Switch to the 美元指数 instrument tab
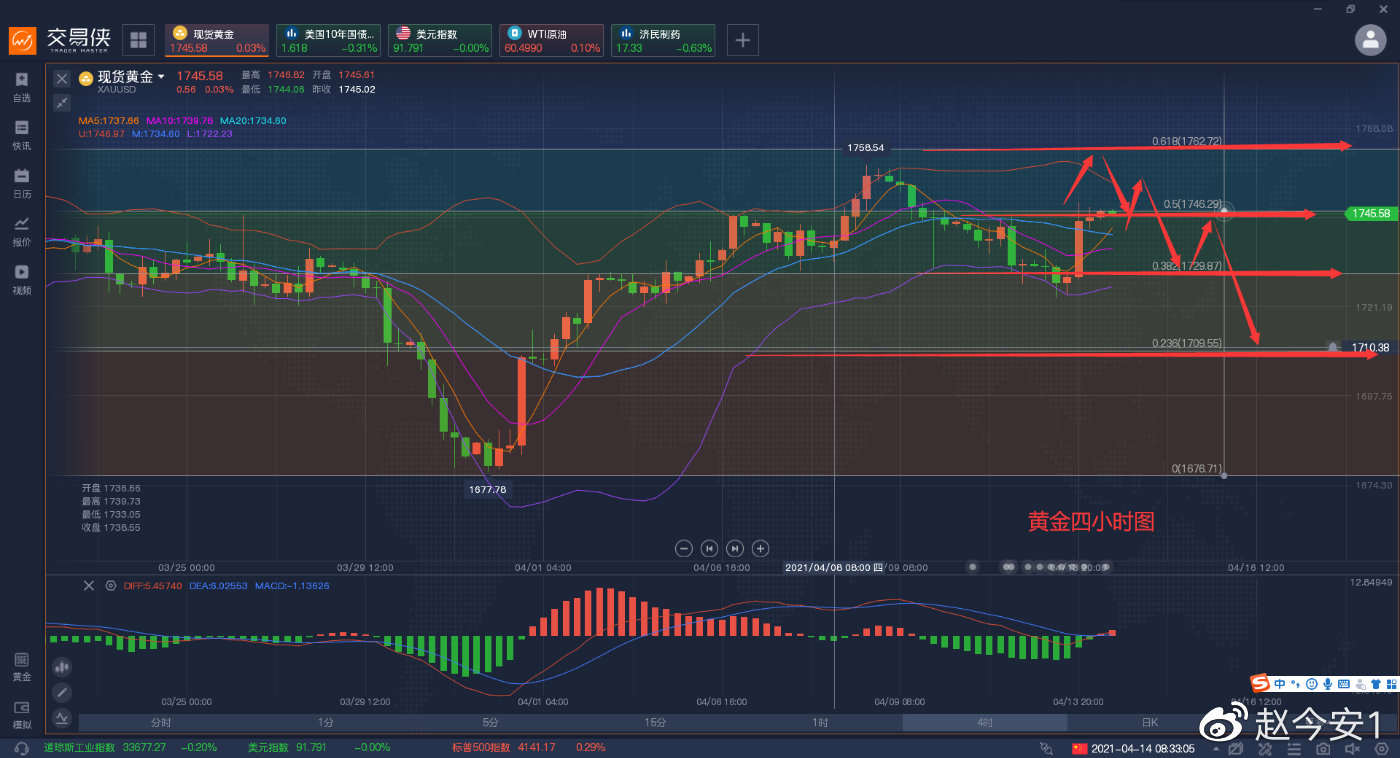This screenshot has width=1400, height=758. point(440,40)
